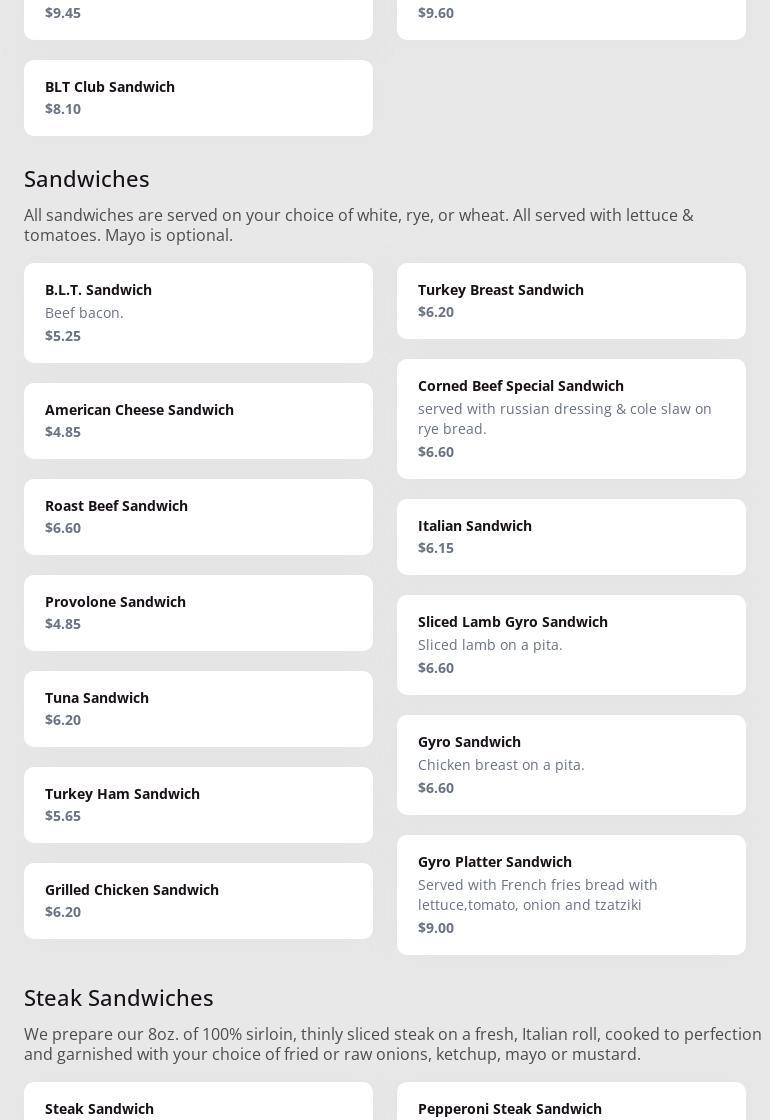The width and height of the screenshot is (770, 1120).
Task: Pick the Roast Beef Sandwich
Action: point(198,516)
